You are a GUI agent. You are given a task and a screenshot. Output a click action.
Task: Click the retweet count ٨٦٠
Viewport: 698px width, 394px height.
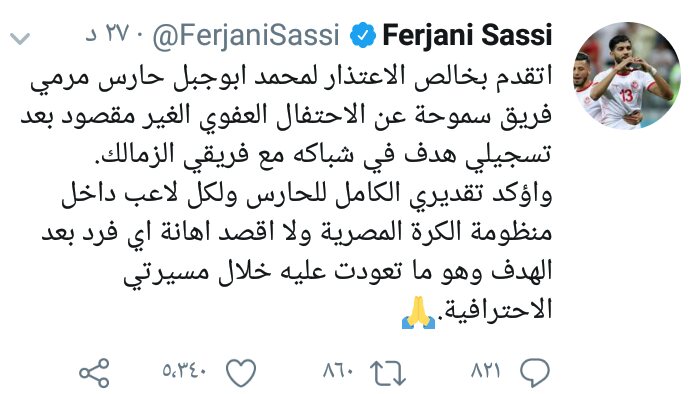[x=338, y=370]
